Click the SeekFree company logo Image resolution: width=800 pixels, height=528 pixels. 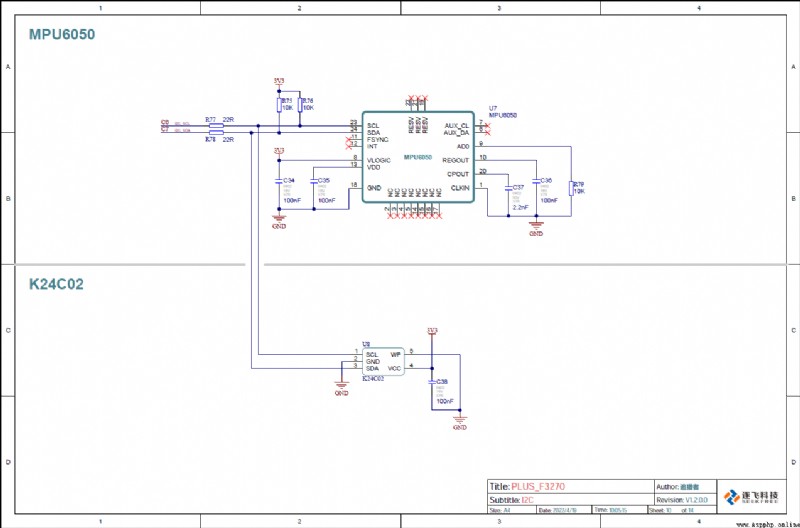point(751,496)
